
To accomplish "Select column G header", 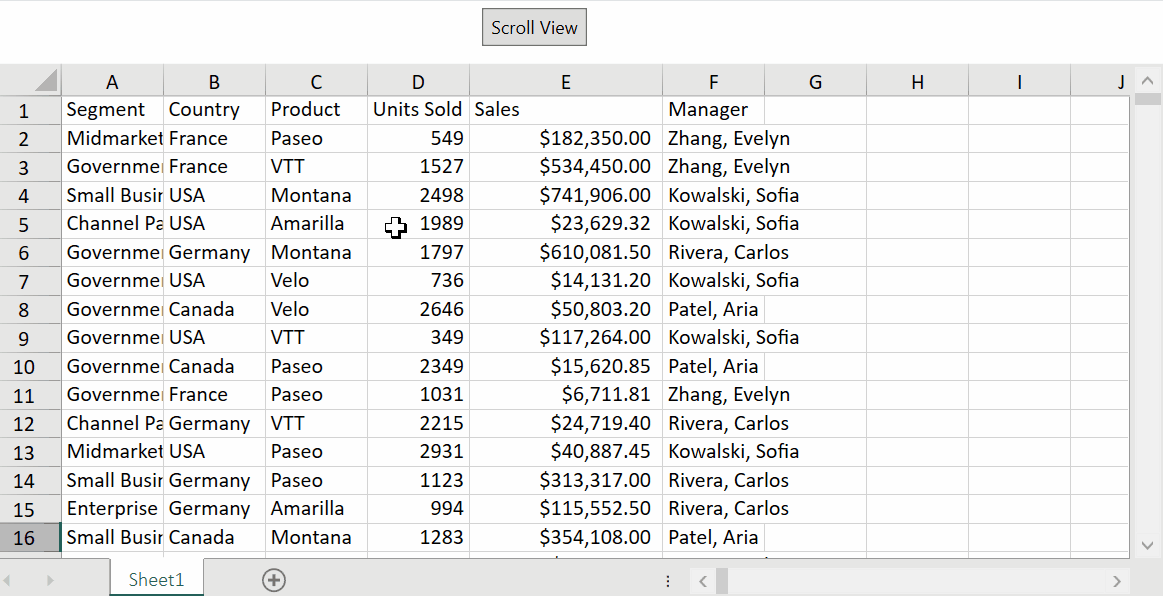I will pyautogui.click(x=815, y=82).
